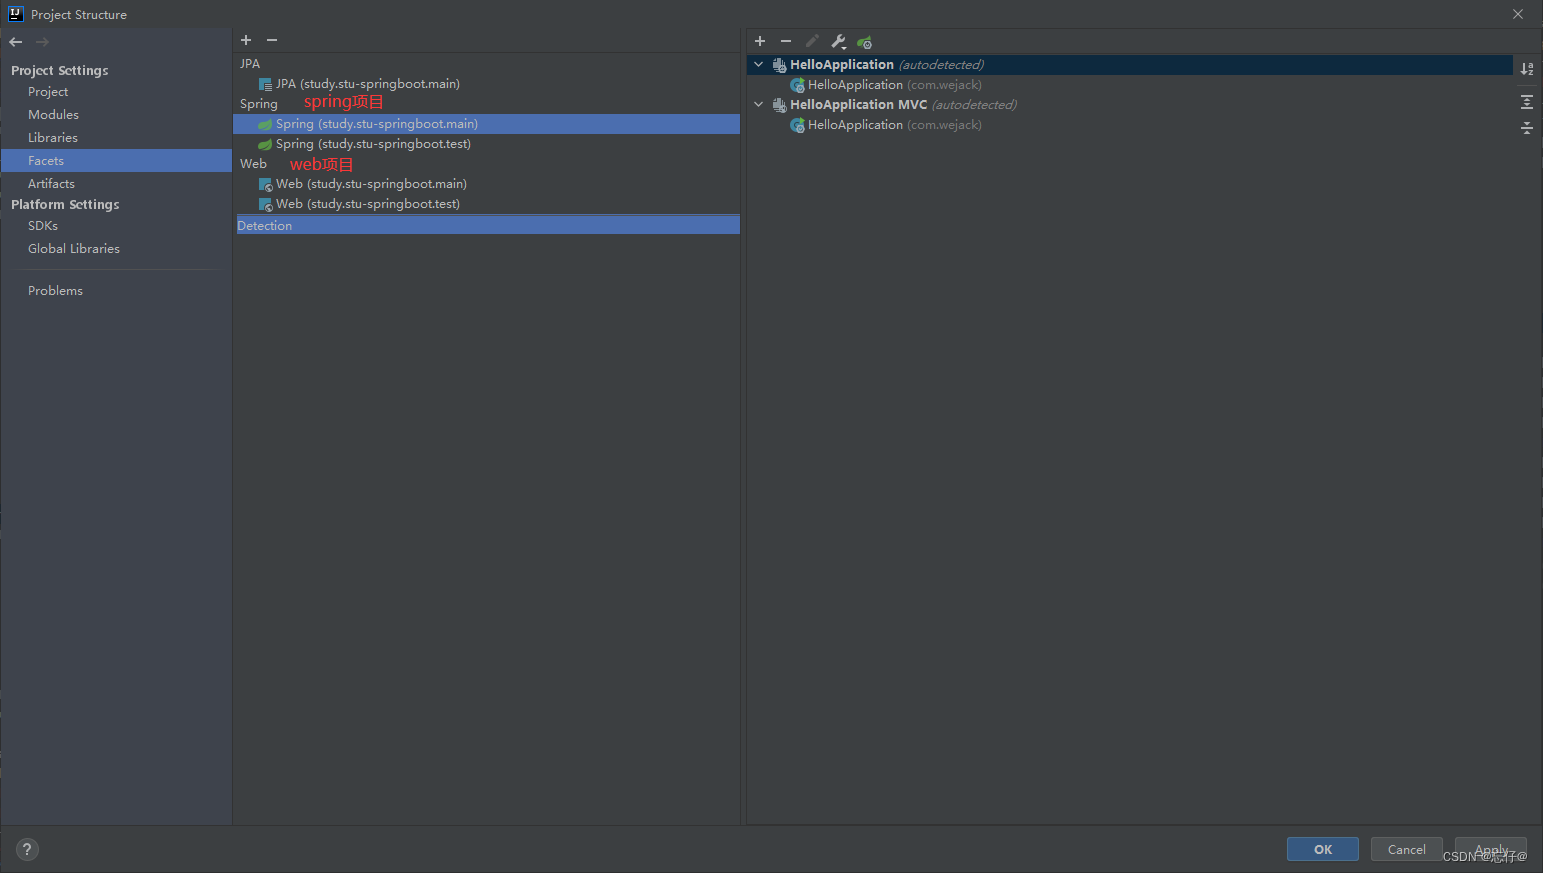Screen dimensions: 1543x873
Task: Click the Spring file set icon in the toolbar
Action: tap(864, 42)
